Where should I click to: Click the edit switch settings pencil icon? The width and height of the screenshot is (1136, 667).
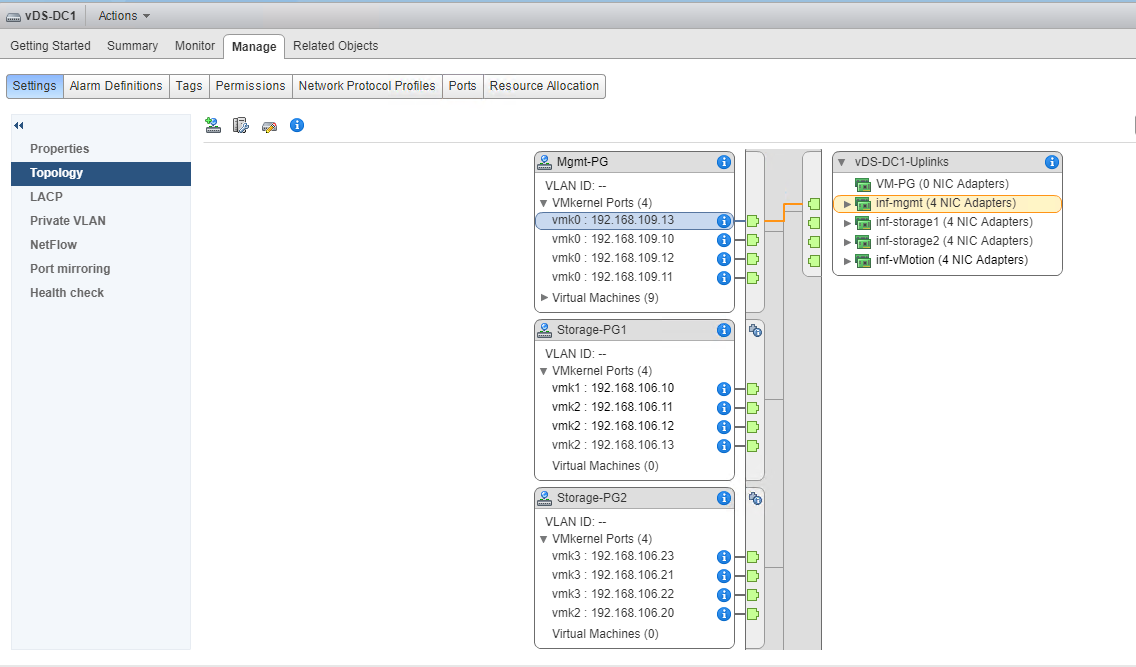click(x=269, y=126)
